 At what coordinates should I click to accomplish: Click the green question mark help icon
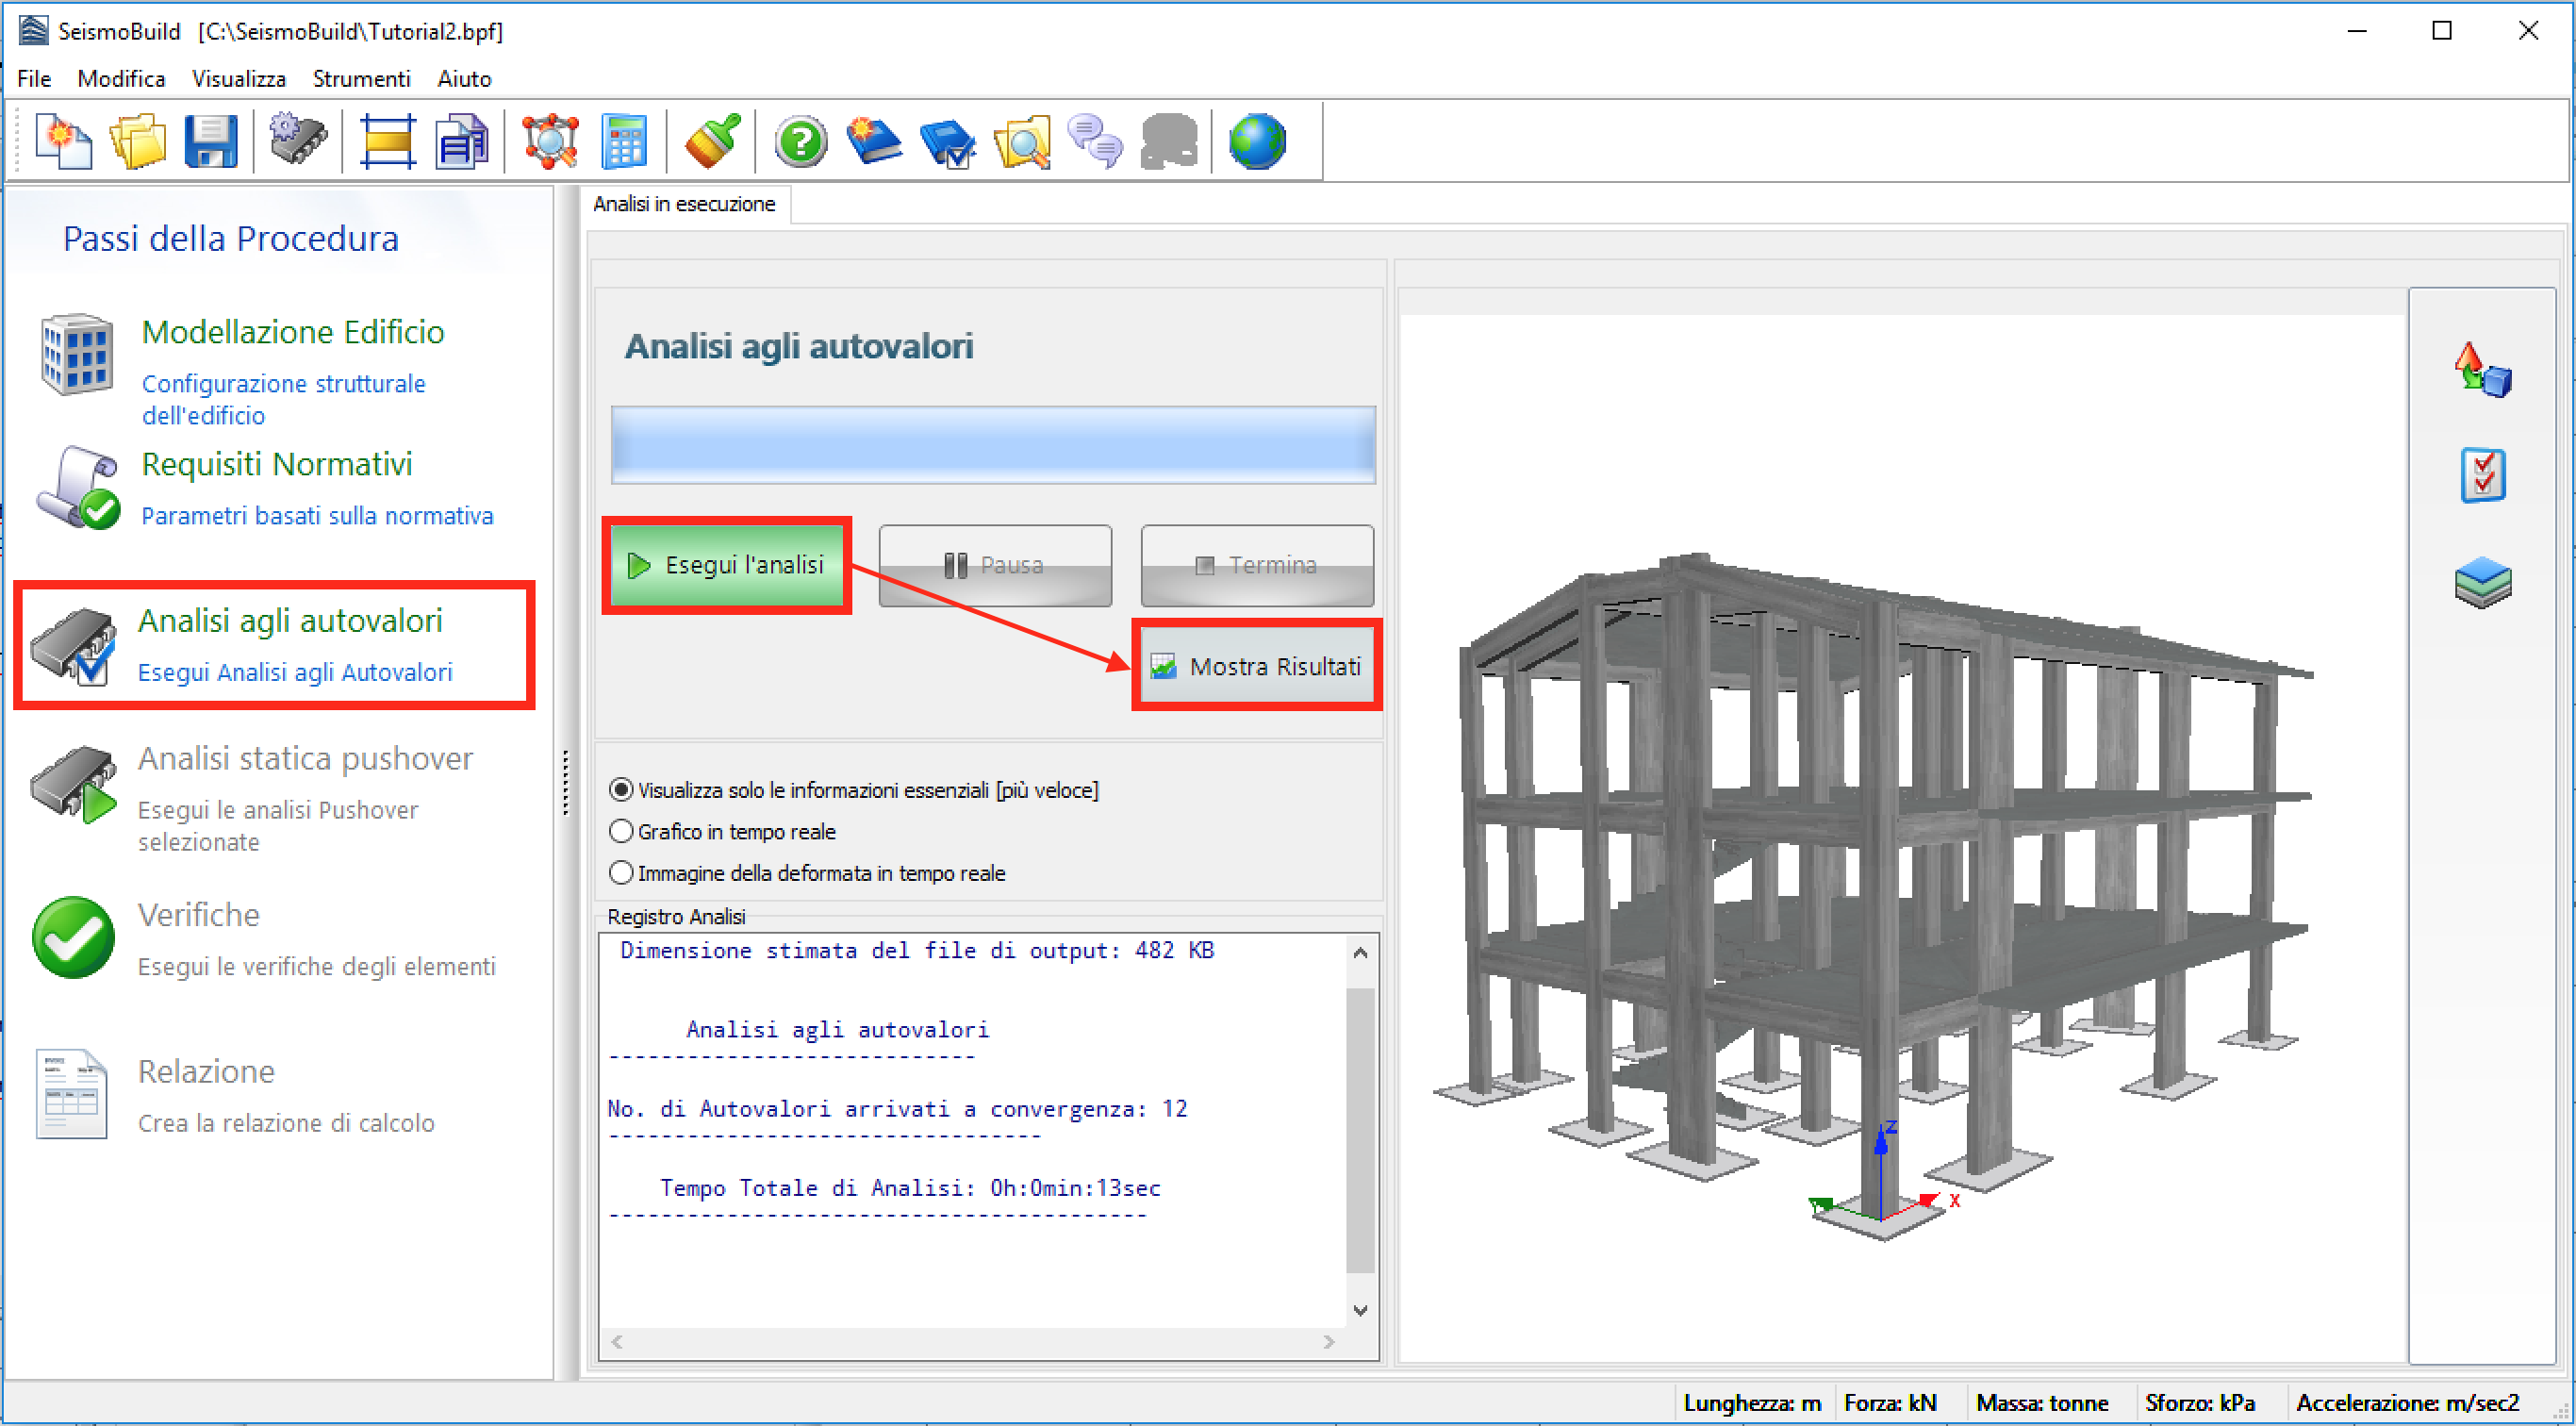[800, 141]
